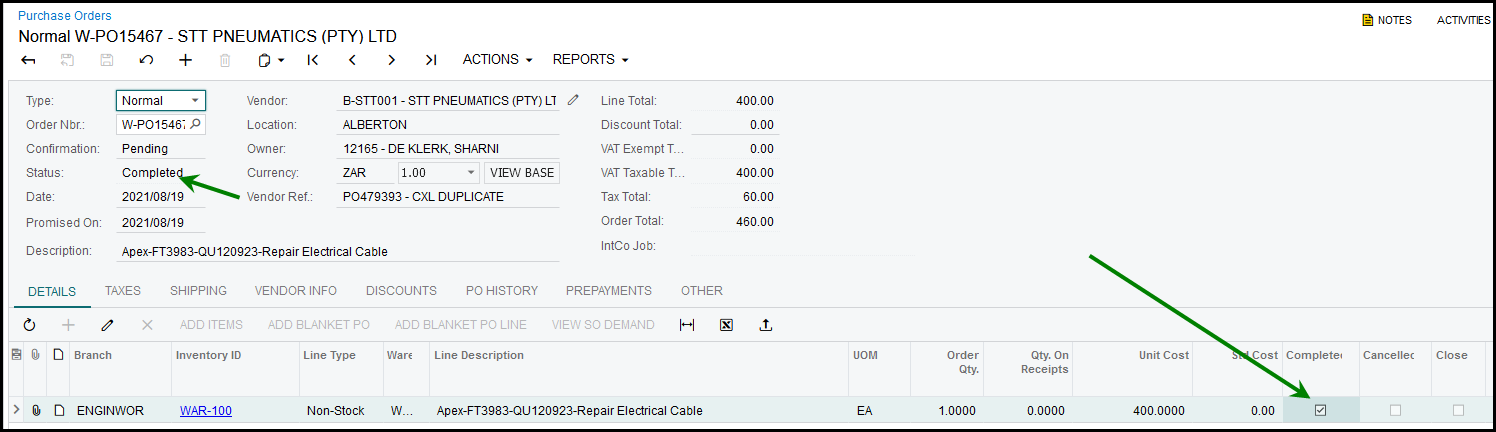Refresh the details grid
The image size is (1496, 432).
(29, 325)
